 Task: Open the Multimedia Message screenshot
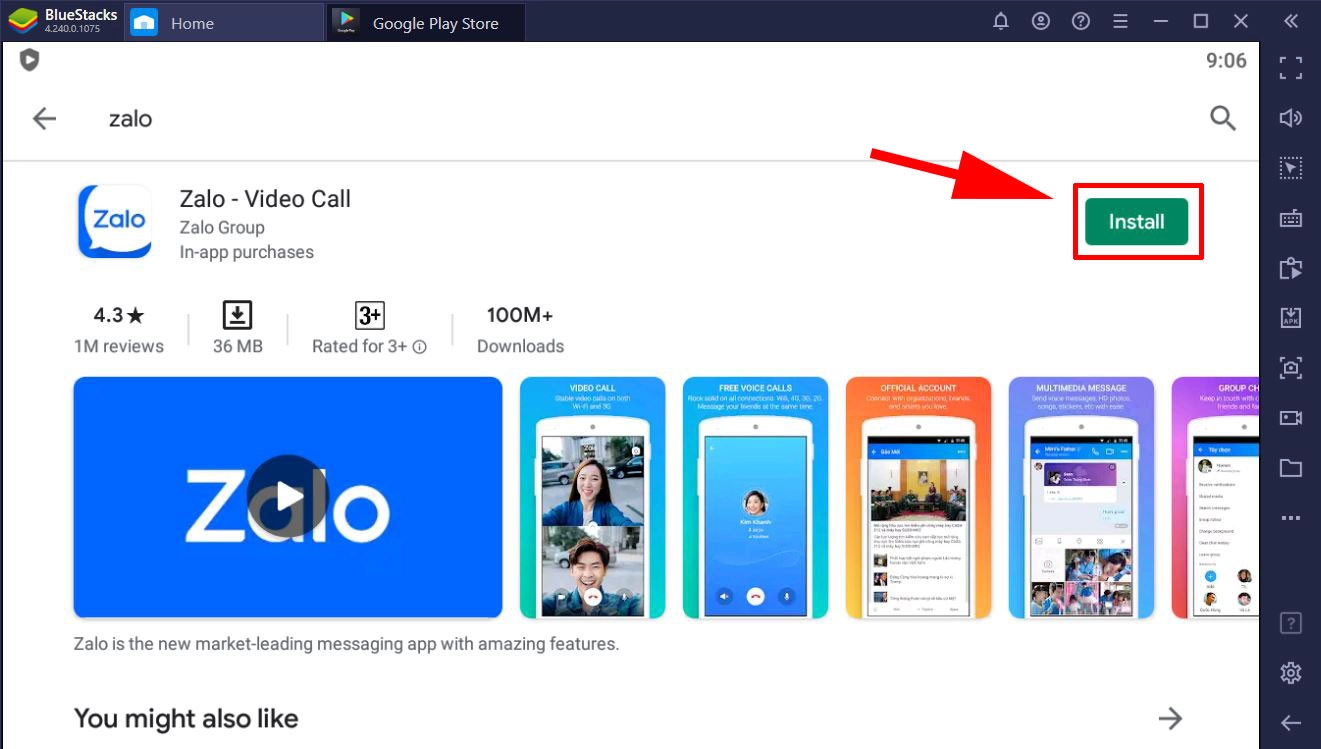(1081, 497)
